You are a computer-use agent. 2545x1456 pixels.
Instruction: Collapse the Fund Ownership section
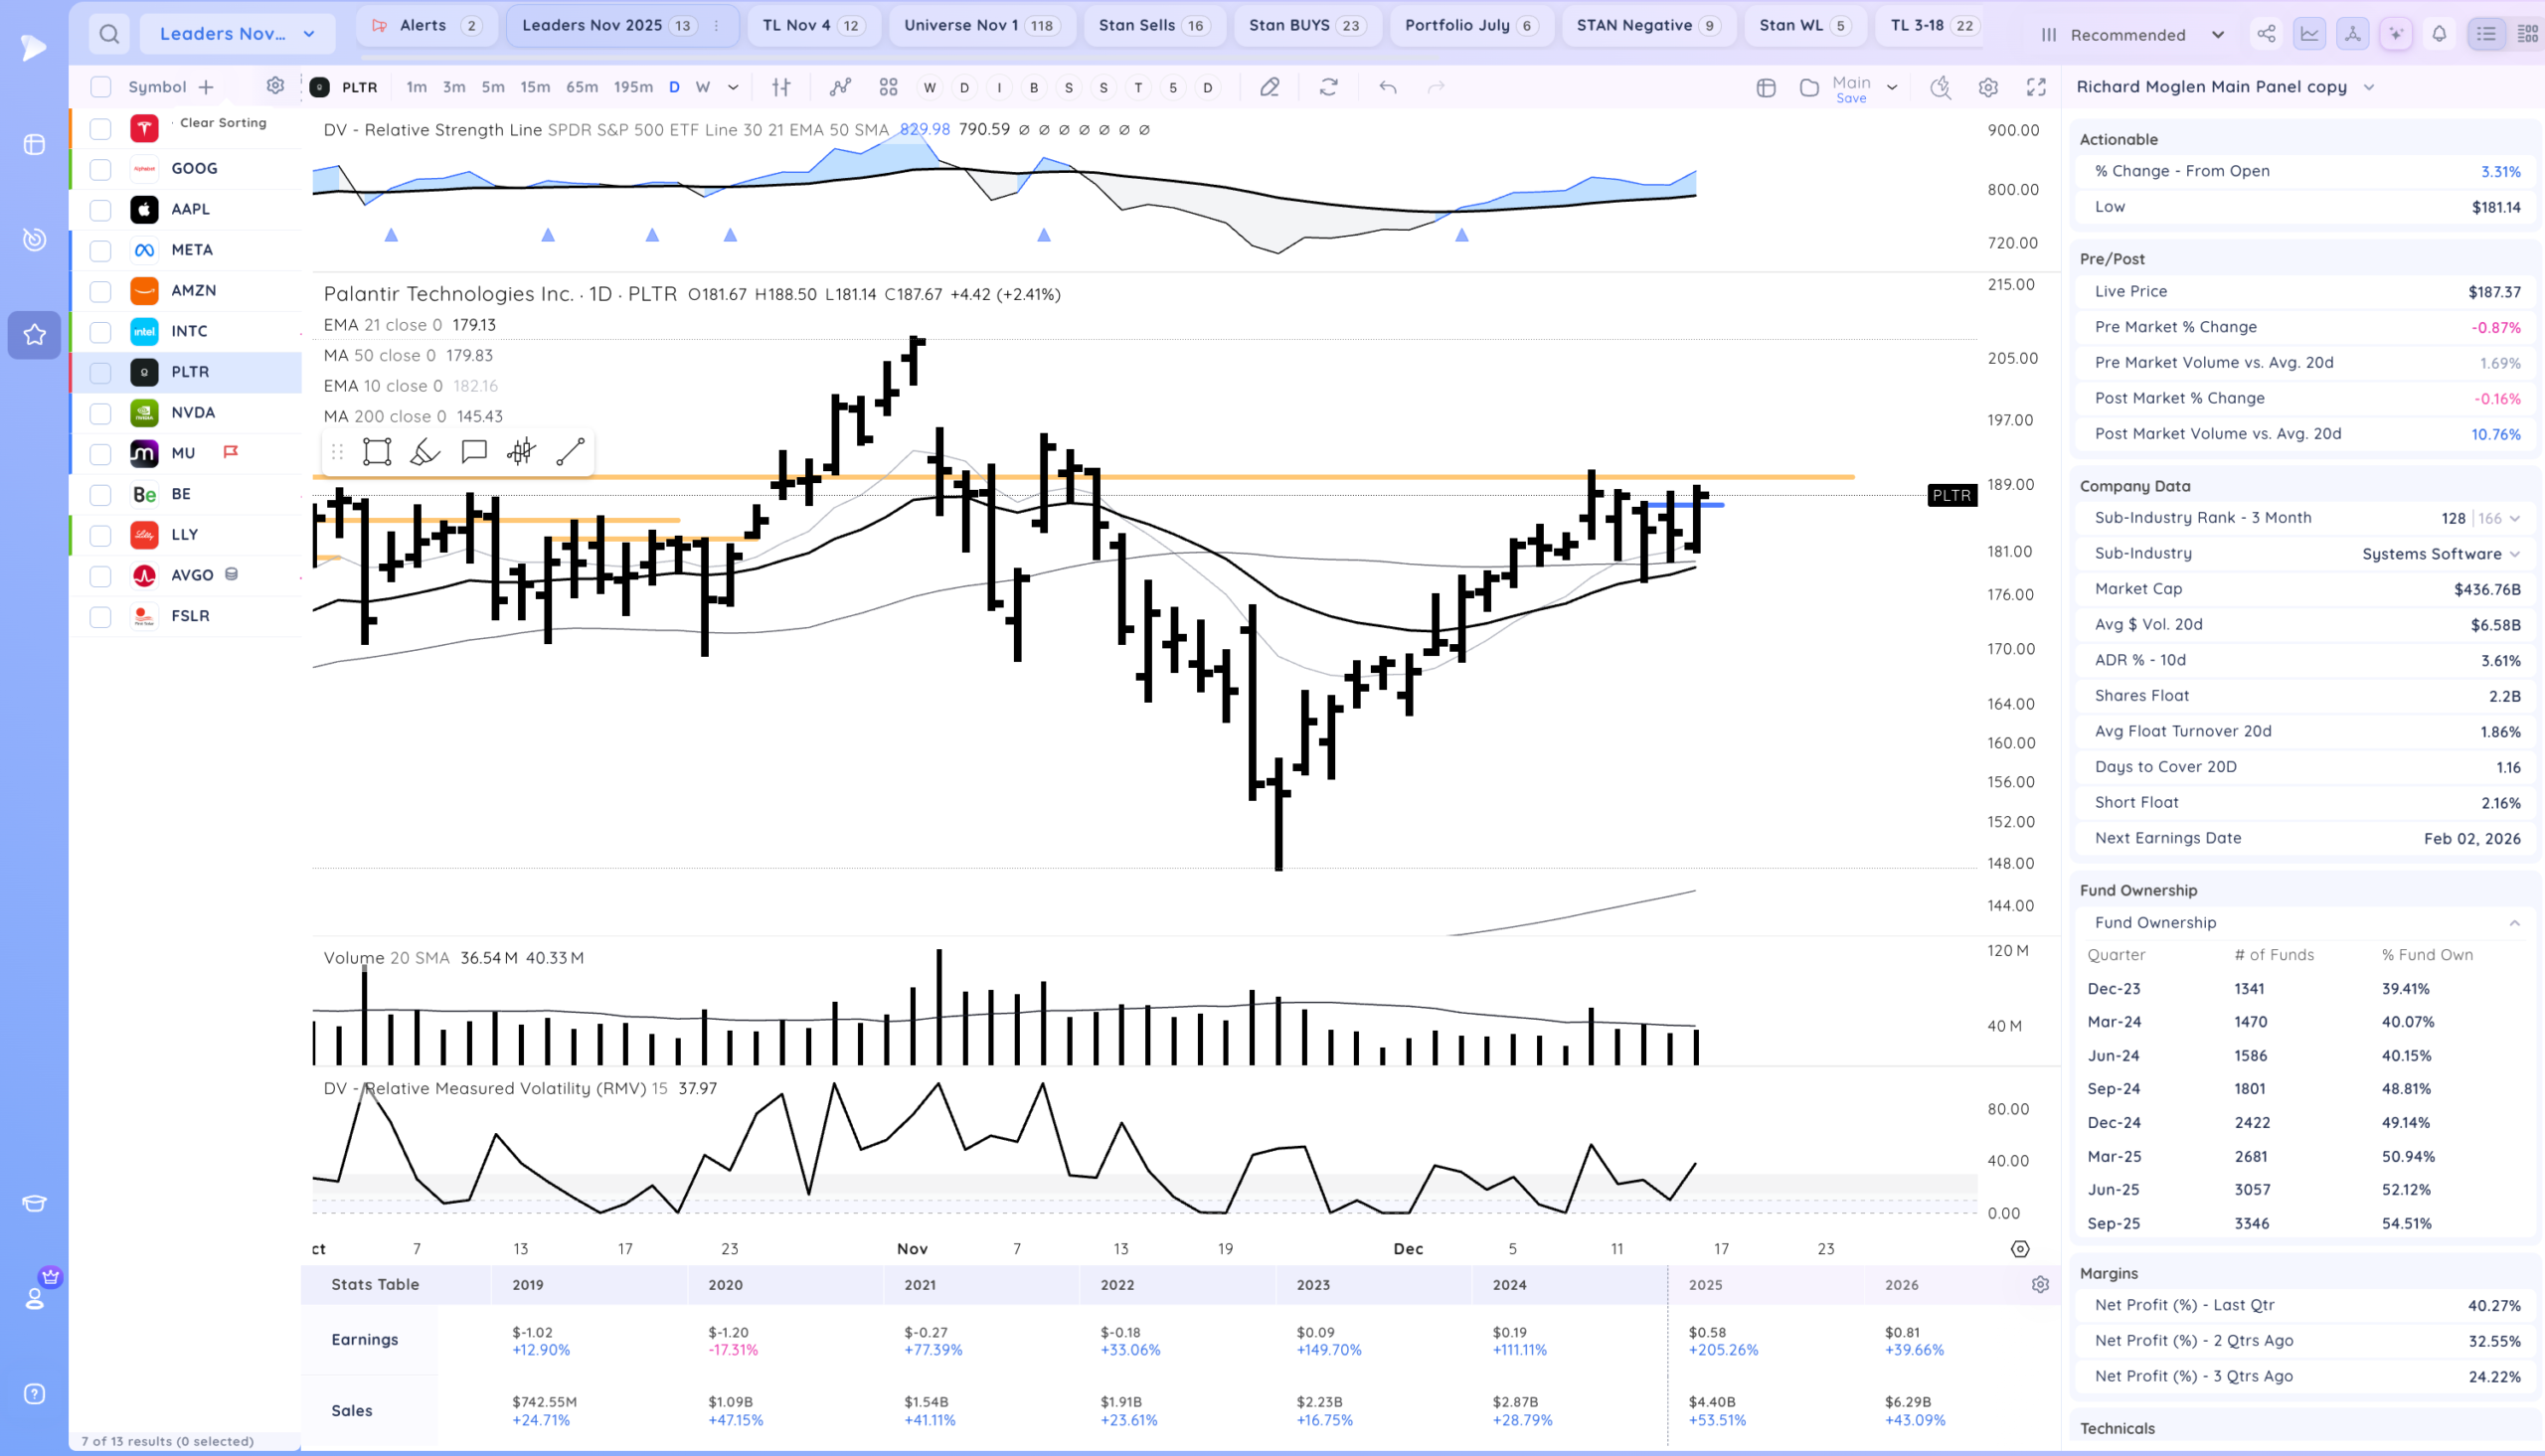(x=2514, y=923)
